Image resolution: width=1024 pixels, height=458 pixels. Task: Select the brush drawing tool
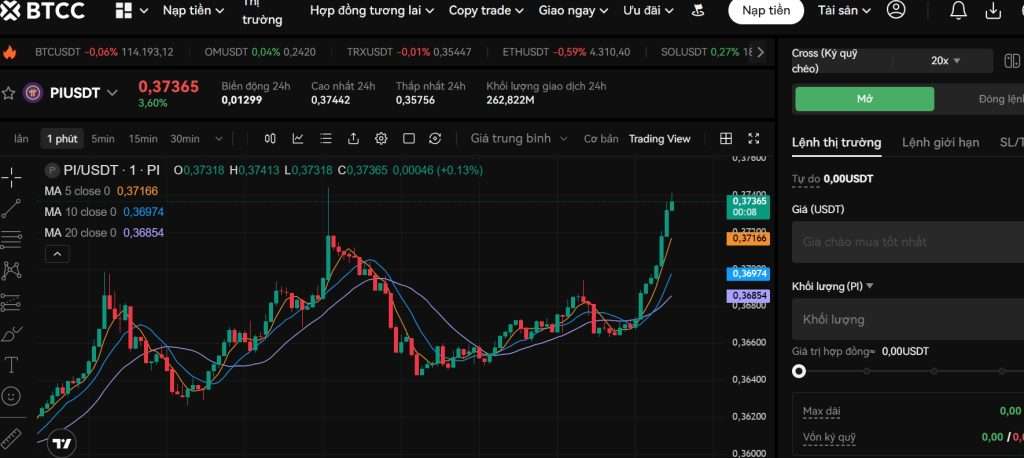(x=11, y=334)
